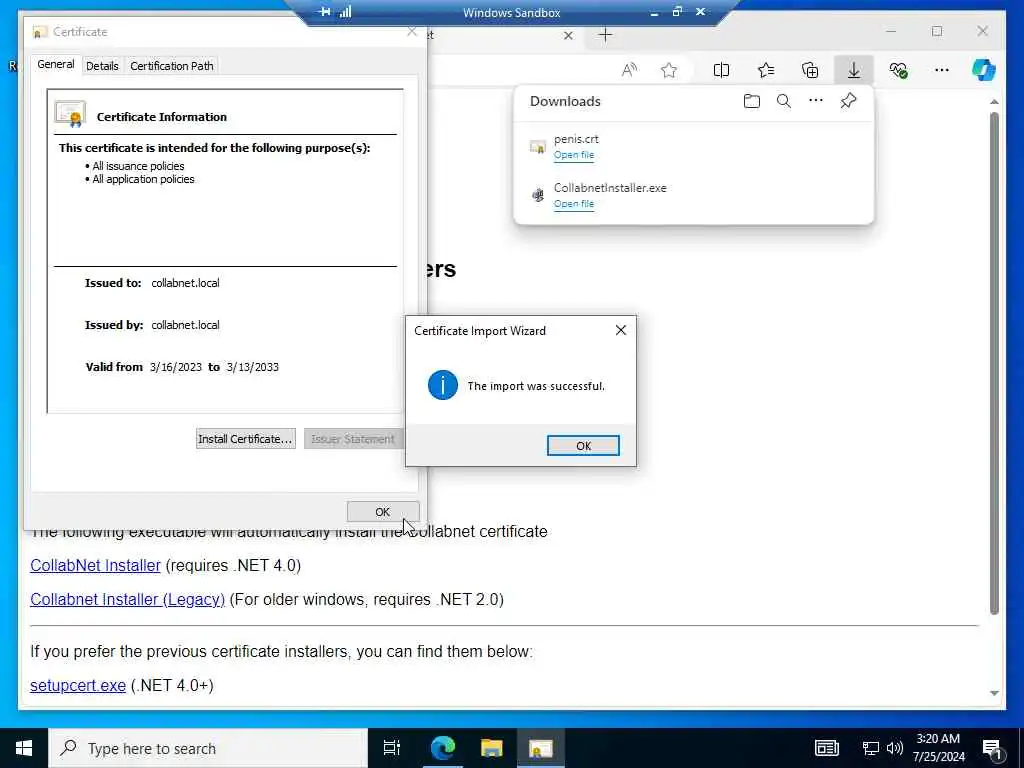Click the 3/13/2033 expiry date

point(253,367)
